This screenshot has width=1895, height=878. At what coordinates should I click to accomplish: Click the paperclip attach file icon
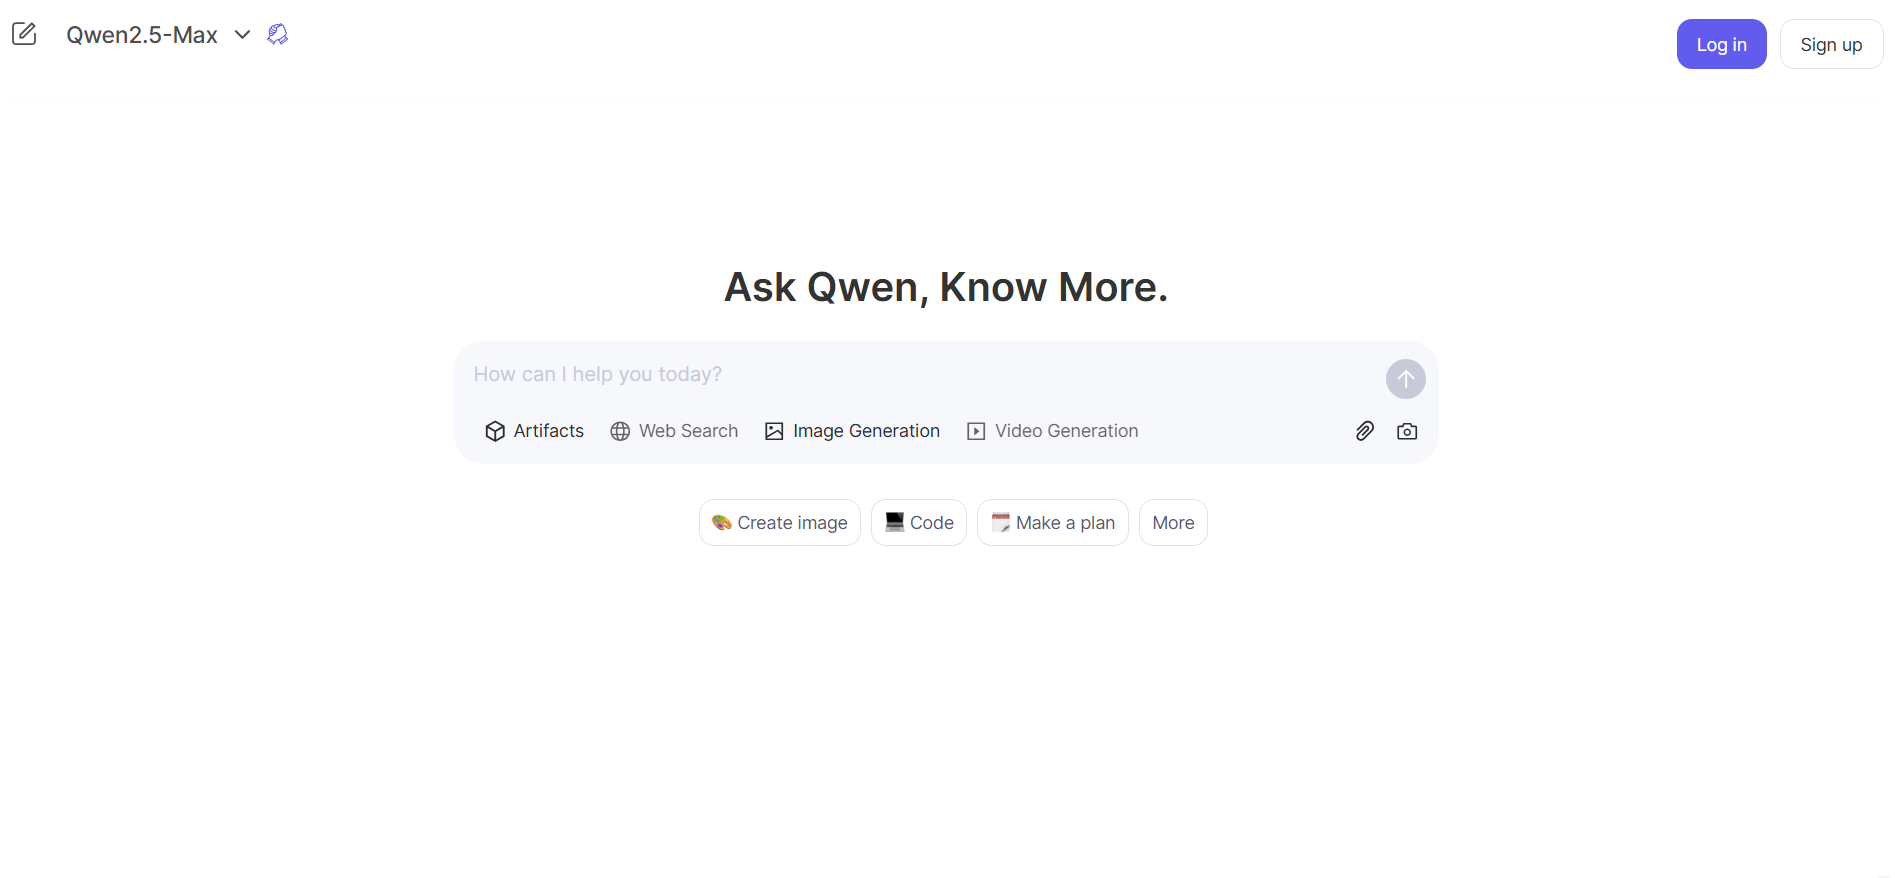[x=1364, y=431]
